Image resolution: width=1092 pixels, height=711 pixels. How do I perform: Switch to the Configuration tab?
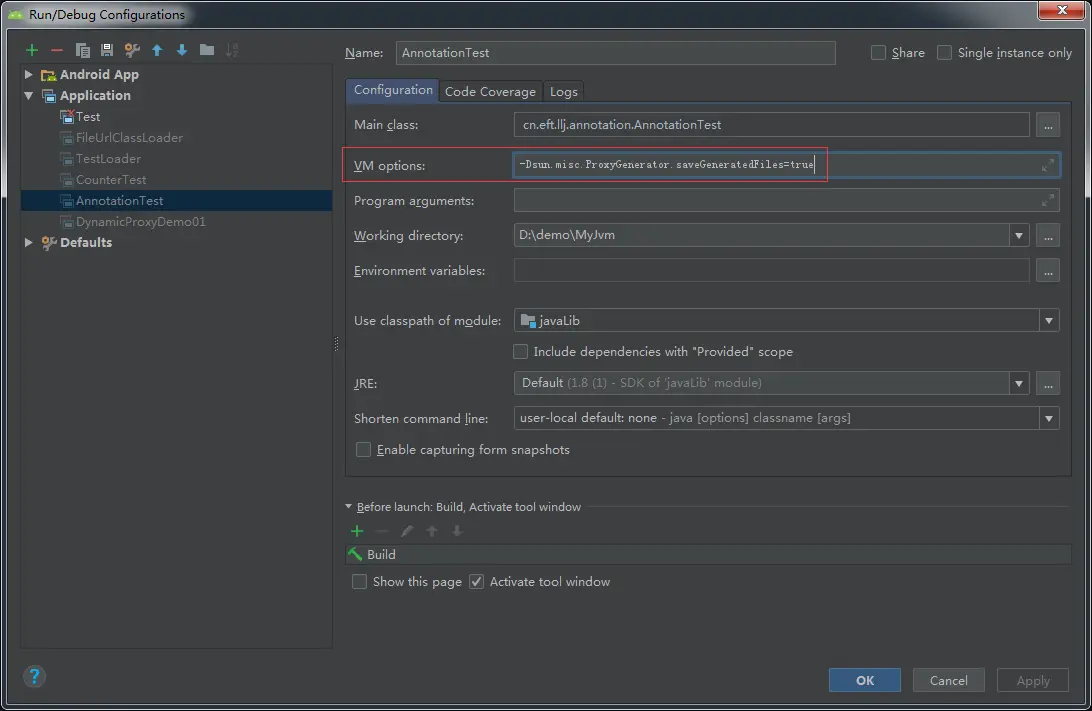(x=393, y=91)
